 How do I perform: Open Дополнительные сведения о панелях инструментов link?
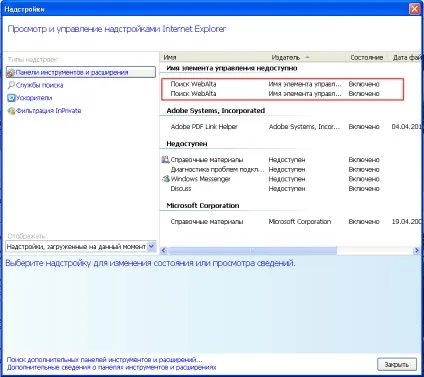point(111,367)
